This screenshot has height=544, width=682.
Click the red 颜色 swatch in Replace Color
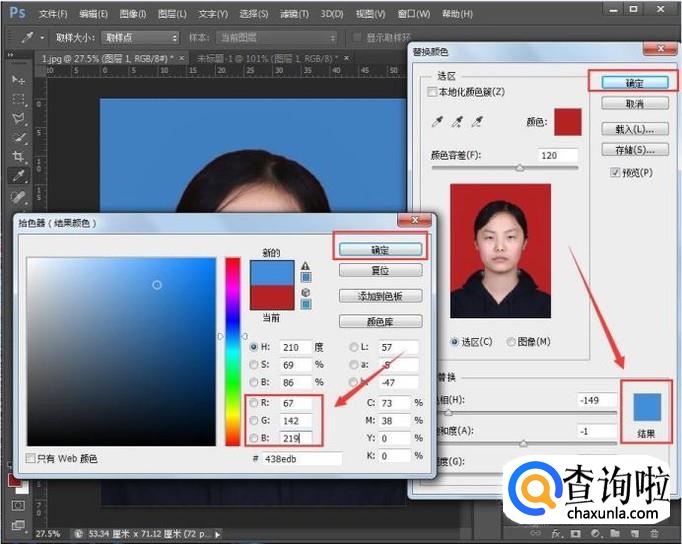(x=568, y=122)
